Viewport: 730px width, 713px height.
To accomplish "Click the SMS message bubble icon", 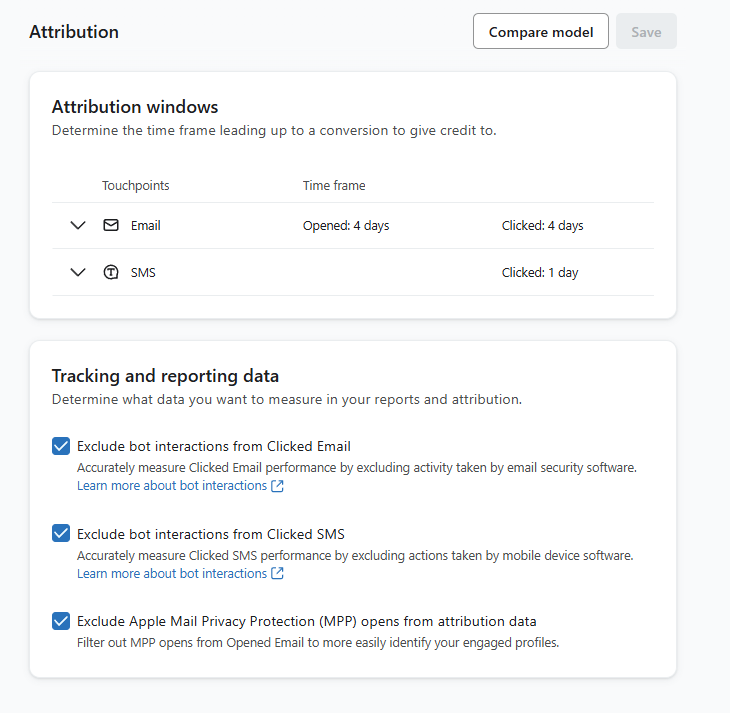I will click(x=111, y=272).
